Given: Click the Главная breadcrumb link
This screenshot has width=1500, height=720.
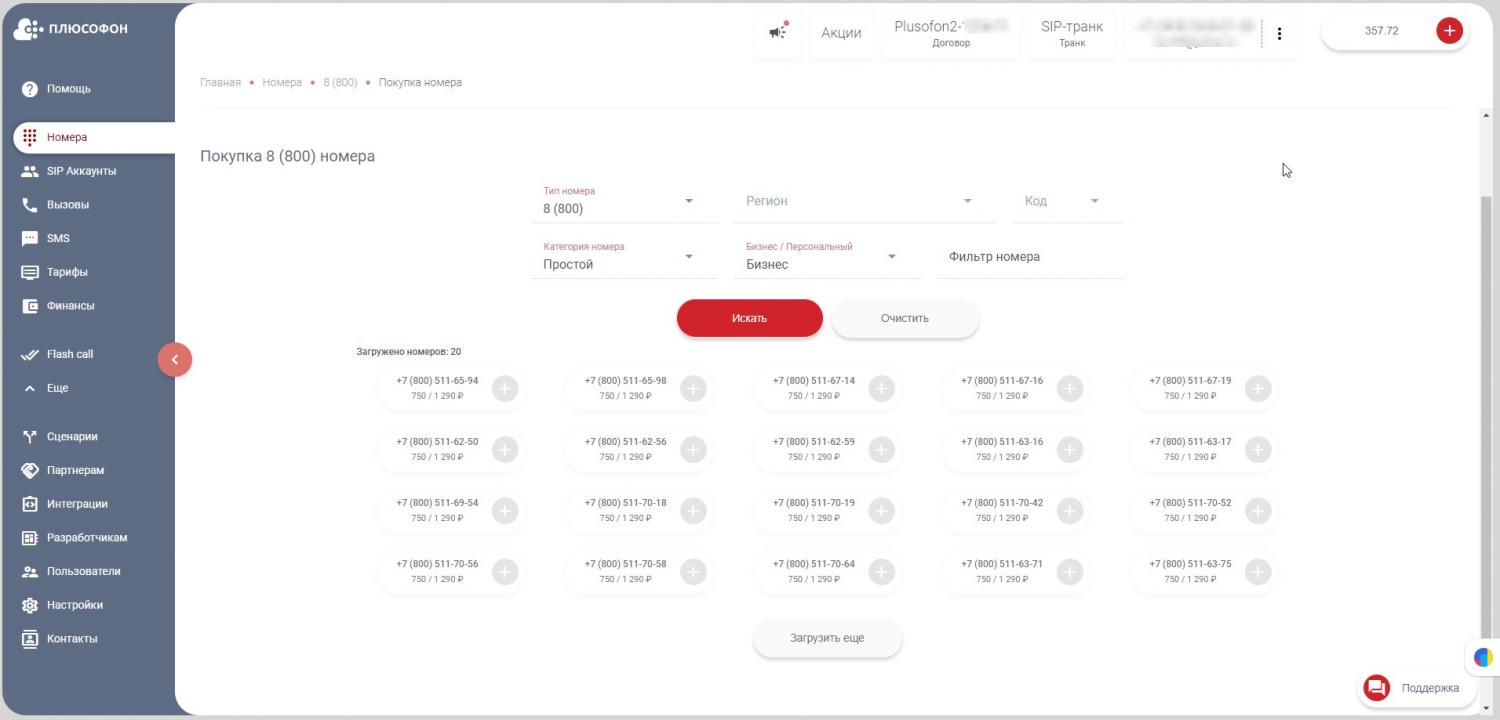Looking at the screenshot, I should pyautogui.click(x=220, y=83).
